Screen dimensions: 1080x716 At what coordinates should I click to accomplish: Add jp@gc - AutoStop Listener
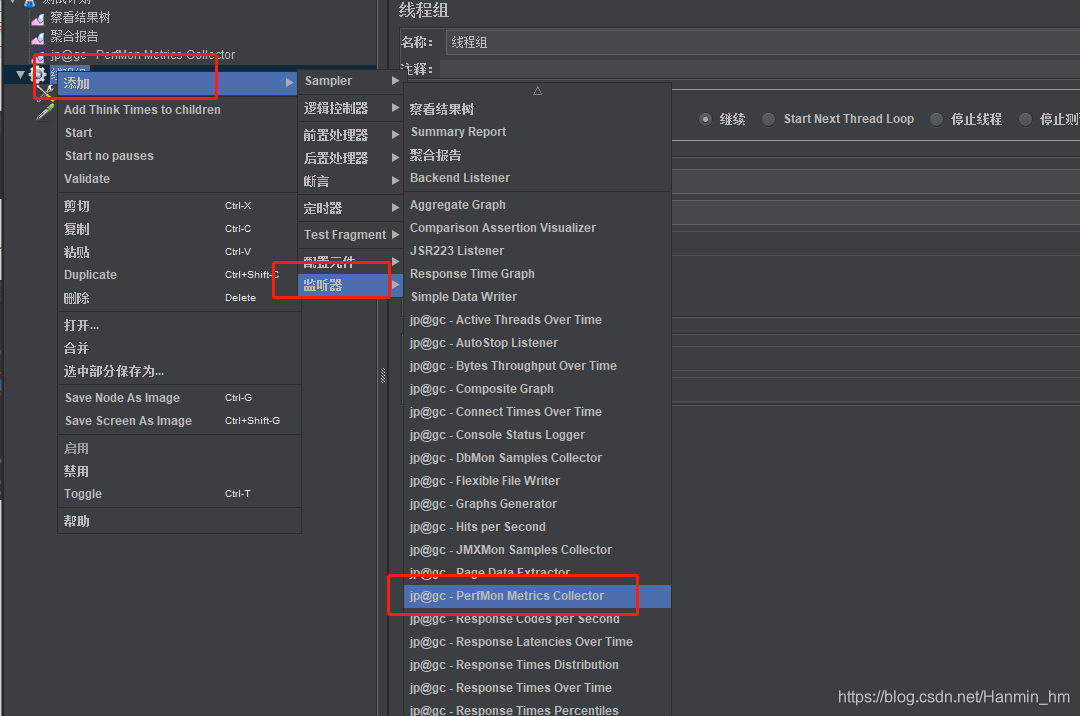click(537, 343)
